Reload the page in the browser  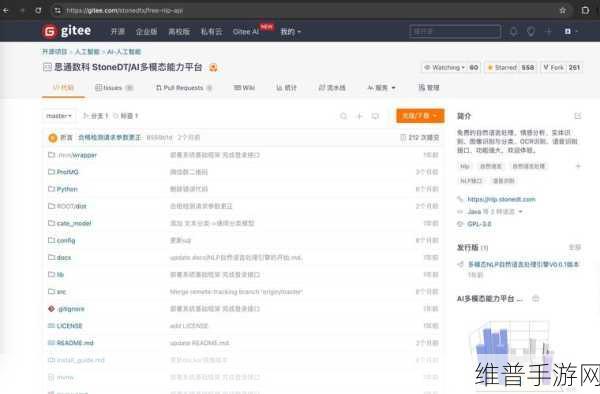pos(38,11)
